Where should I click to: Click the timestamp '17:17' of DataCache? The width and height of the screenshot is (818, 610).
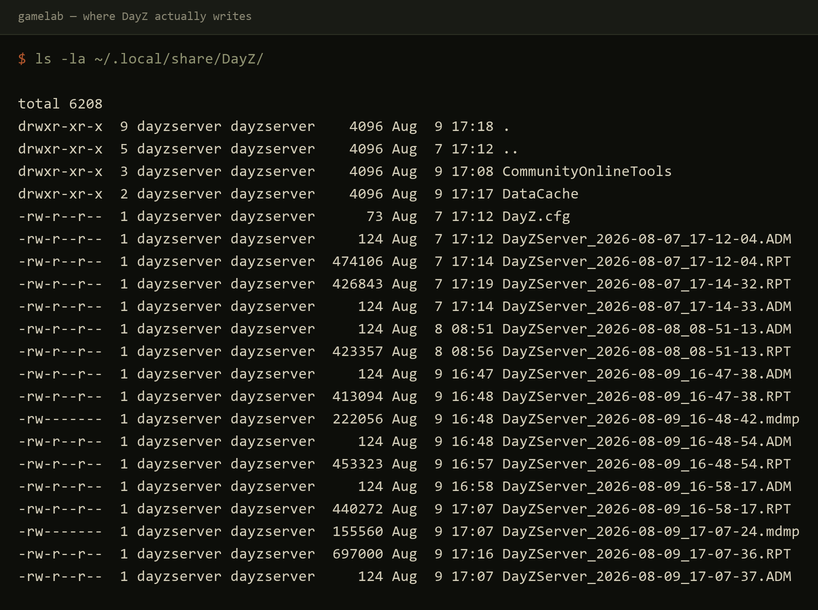(x=473, y=194)
